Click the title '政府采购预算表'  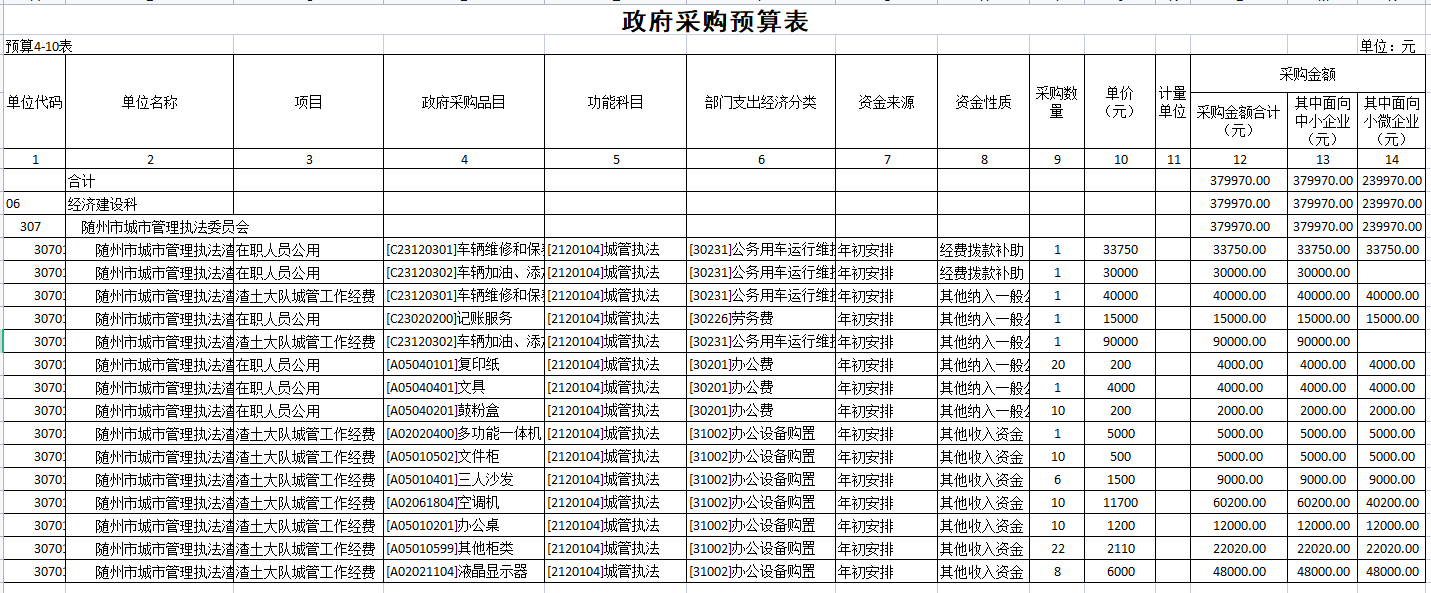pyautogui.click(x=715, y=22)
